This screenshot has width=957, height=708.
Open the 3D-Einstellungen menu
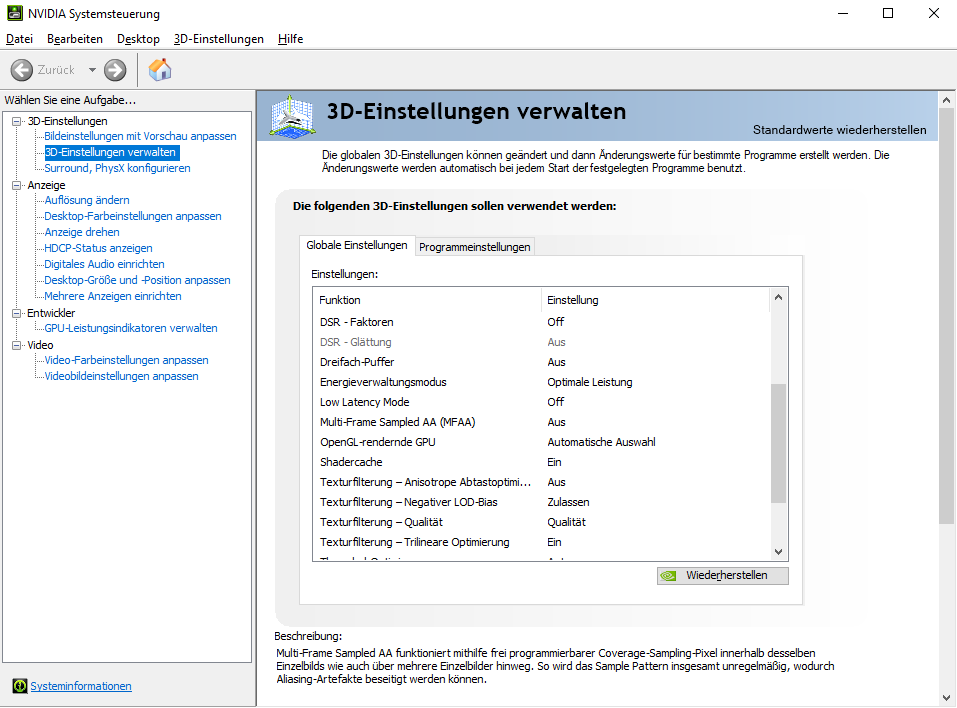coord(218,39)
